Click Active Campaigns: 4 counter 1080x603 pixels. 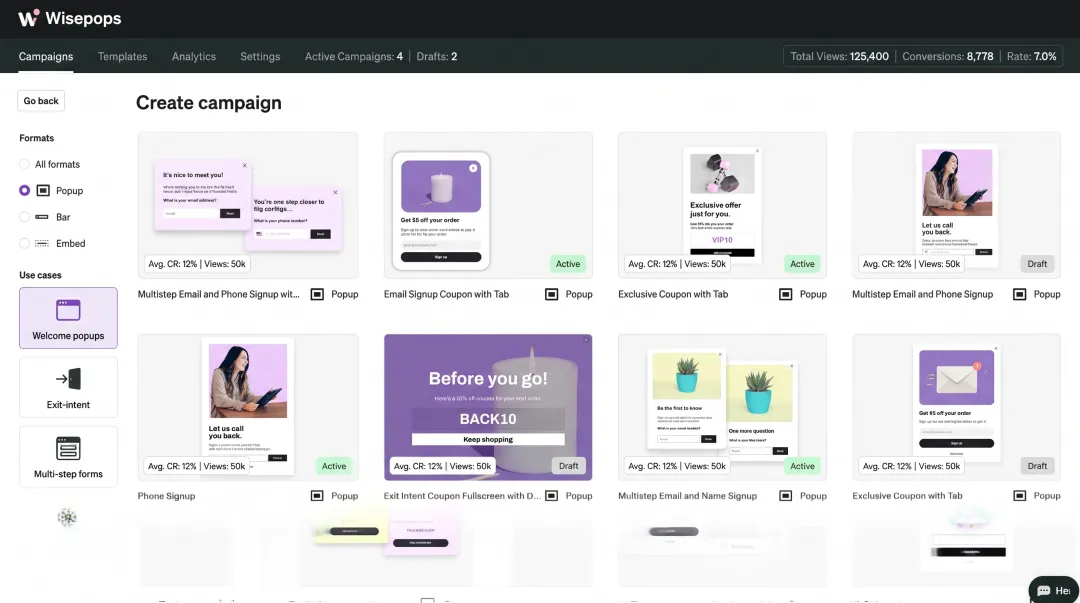click(x=353, y=57)
